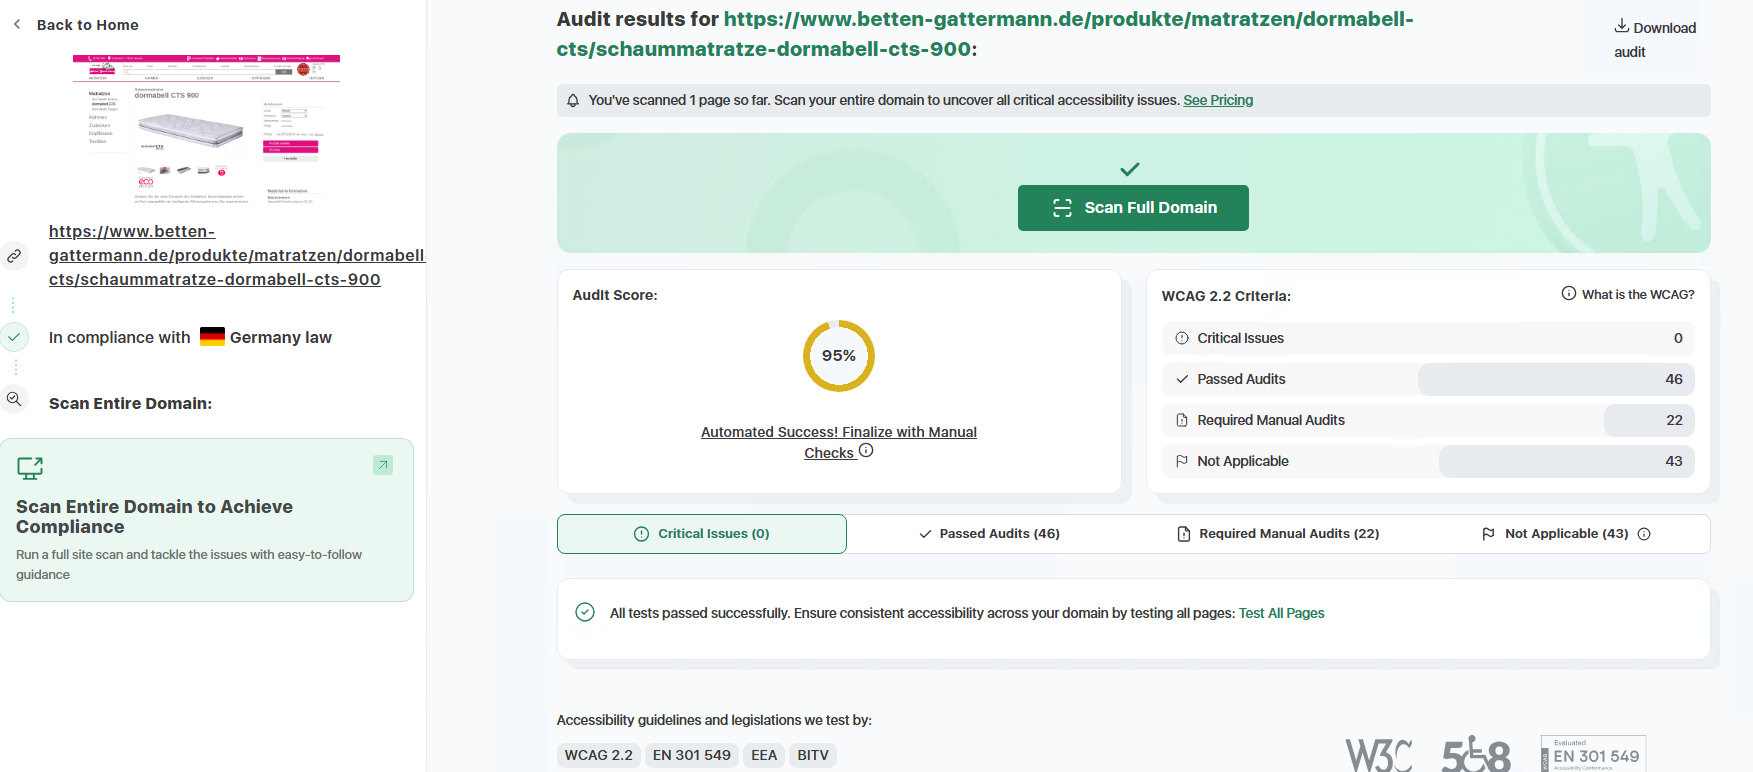The image size is (1753, 772).
Task: Open the See Pricing link
Action: click(1218, 100)
